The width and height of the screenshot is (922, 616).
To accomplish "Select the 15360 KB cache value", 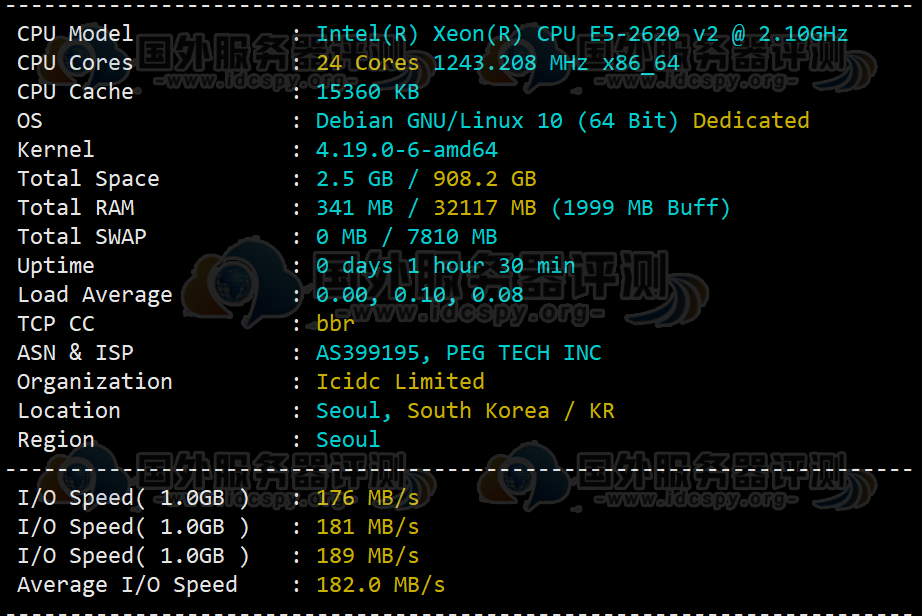I will point(367,92).
